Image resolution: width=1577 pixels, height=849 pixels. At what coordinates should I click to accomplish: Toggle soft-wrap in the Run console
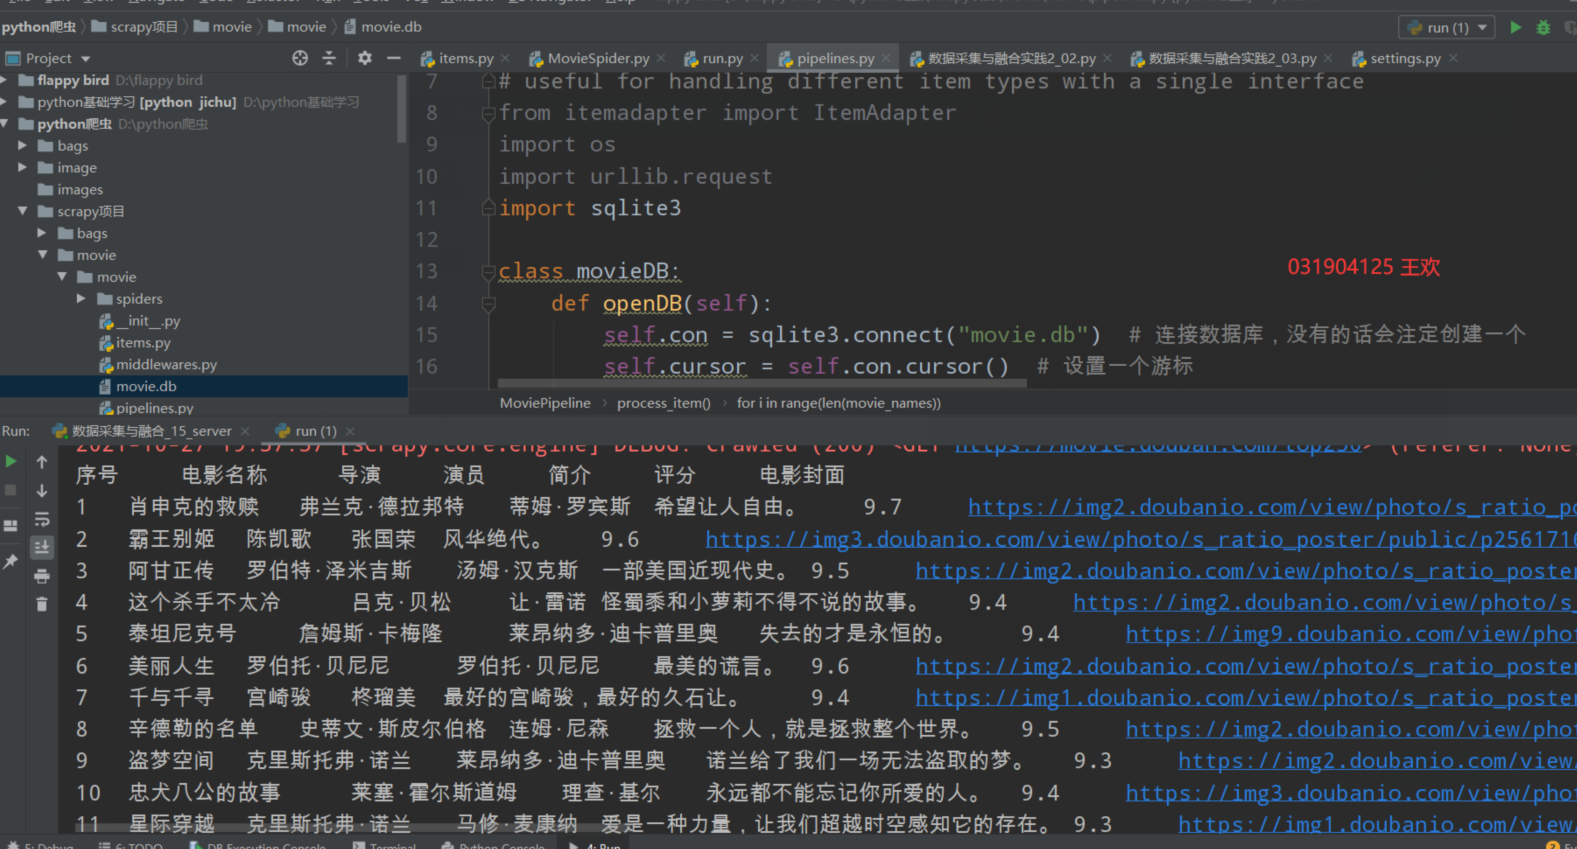(x=42, y=519)
